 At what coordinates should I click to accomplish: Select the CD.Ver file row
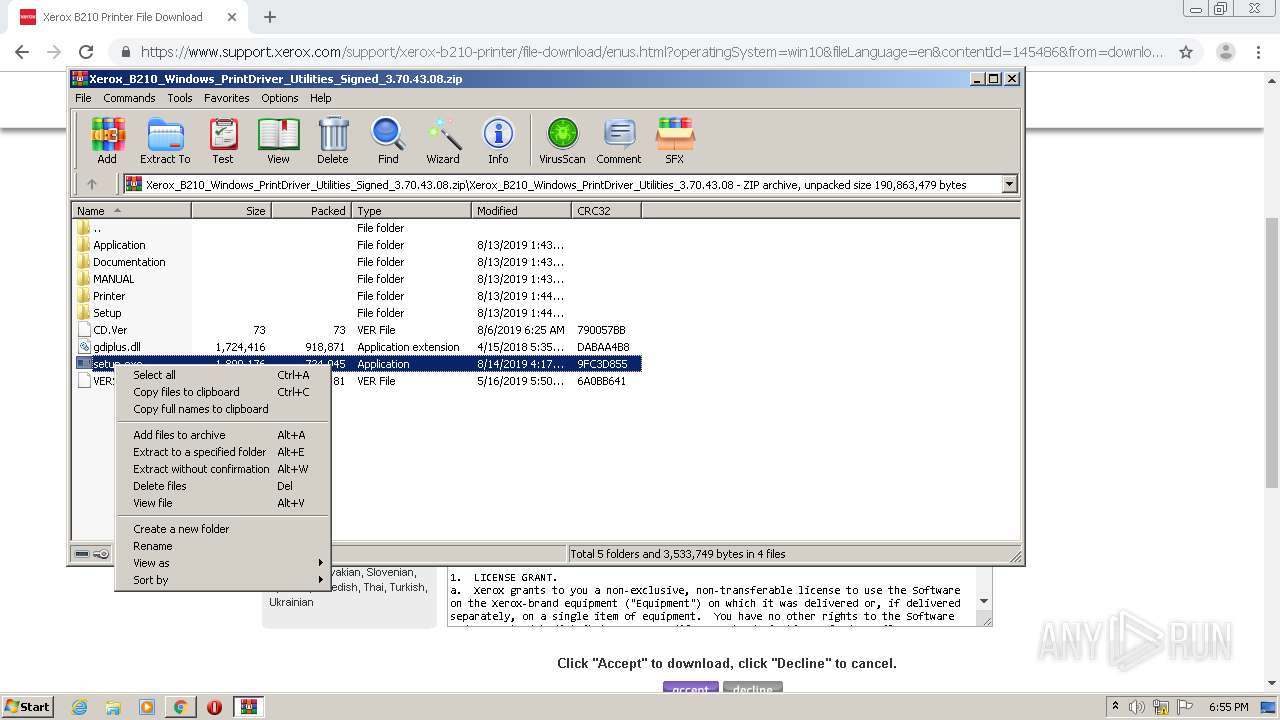point(358,330)
